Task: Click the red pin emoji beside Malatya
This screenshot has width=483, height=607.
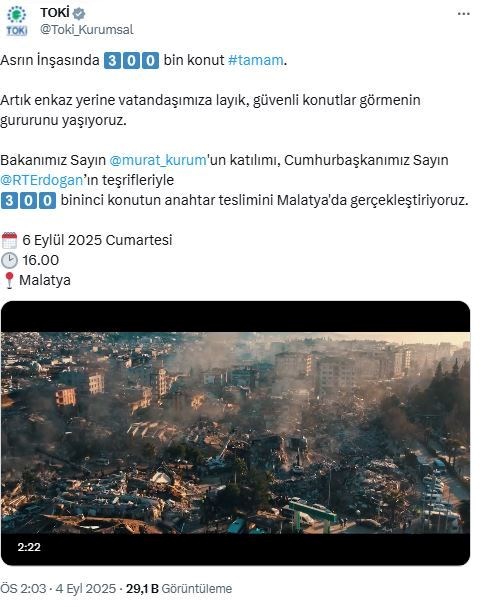Action: pyautogui.click(x=9, y=281)
